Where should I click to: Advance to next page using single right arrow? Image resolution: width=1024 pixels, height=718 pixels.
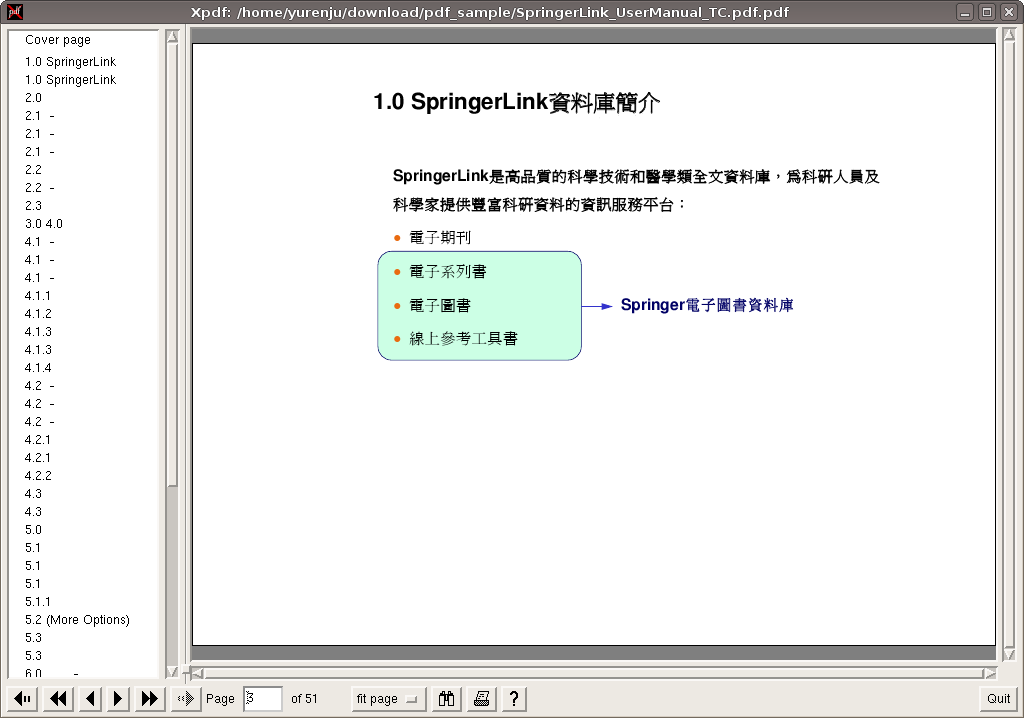(119, 699)
